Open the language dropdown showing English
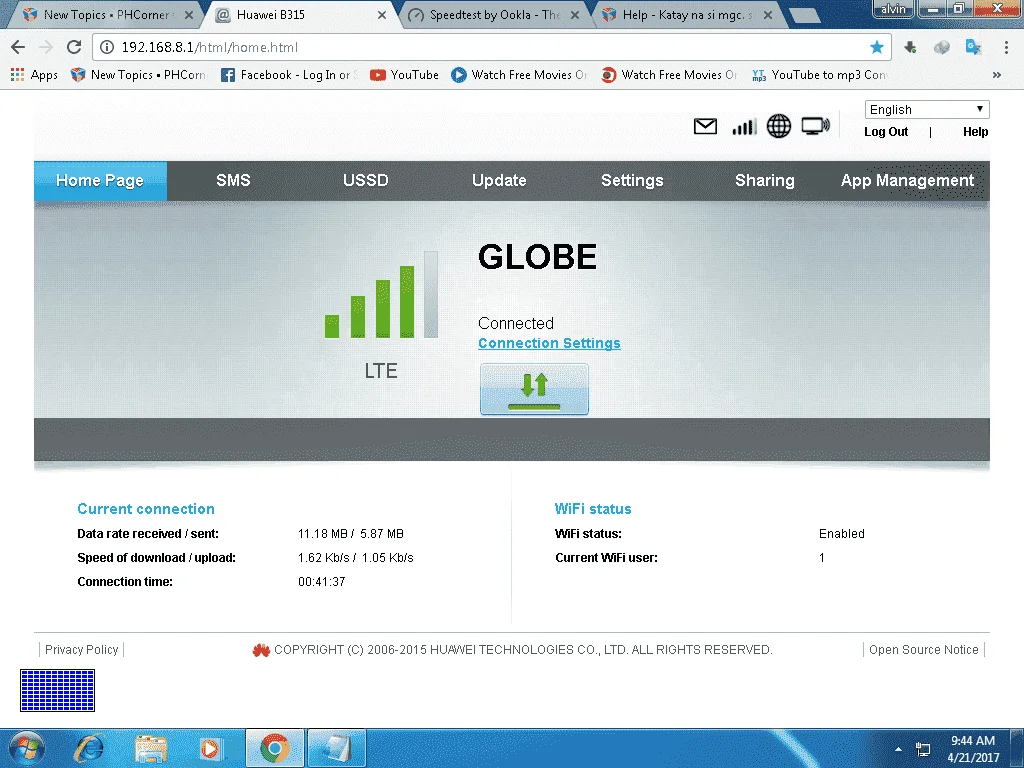Image resolution: width=1024 pixels, height=768 pixels. [927, 109]
